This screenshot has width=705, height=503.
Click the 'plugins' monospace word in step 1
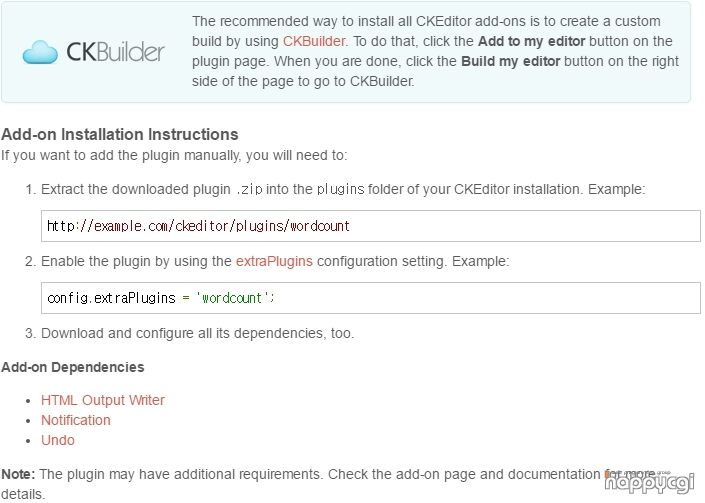(x=340, y=189)
